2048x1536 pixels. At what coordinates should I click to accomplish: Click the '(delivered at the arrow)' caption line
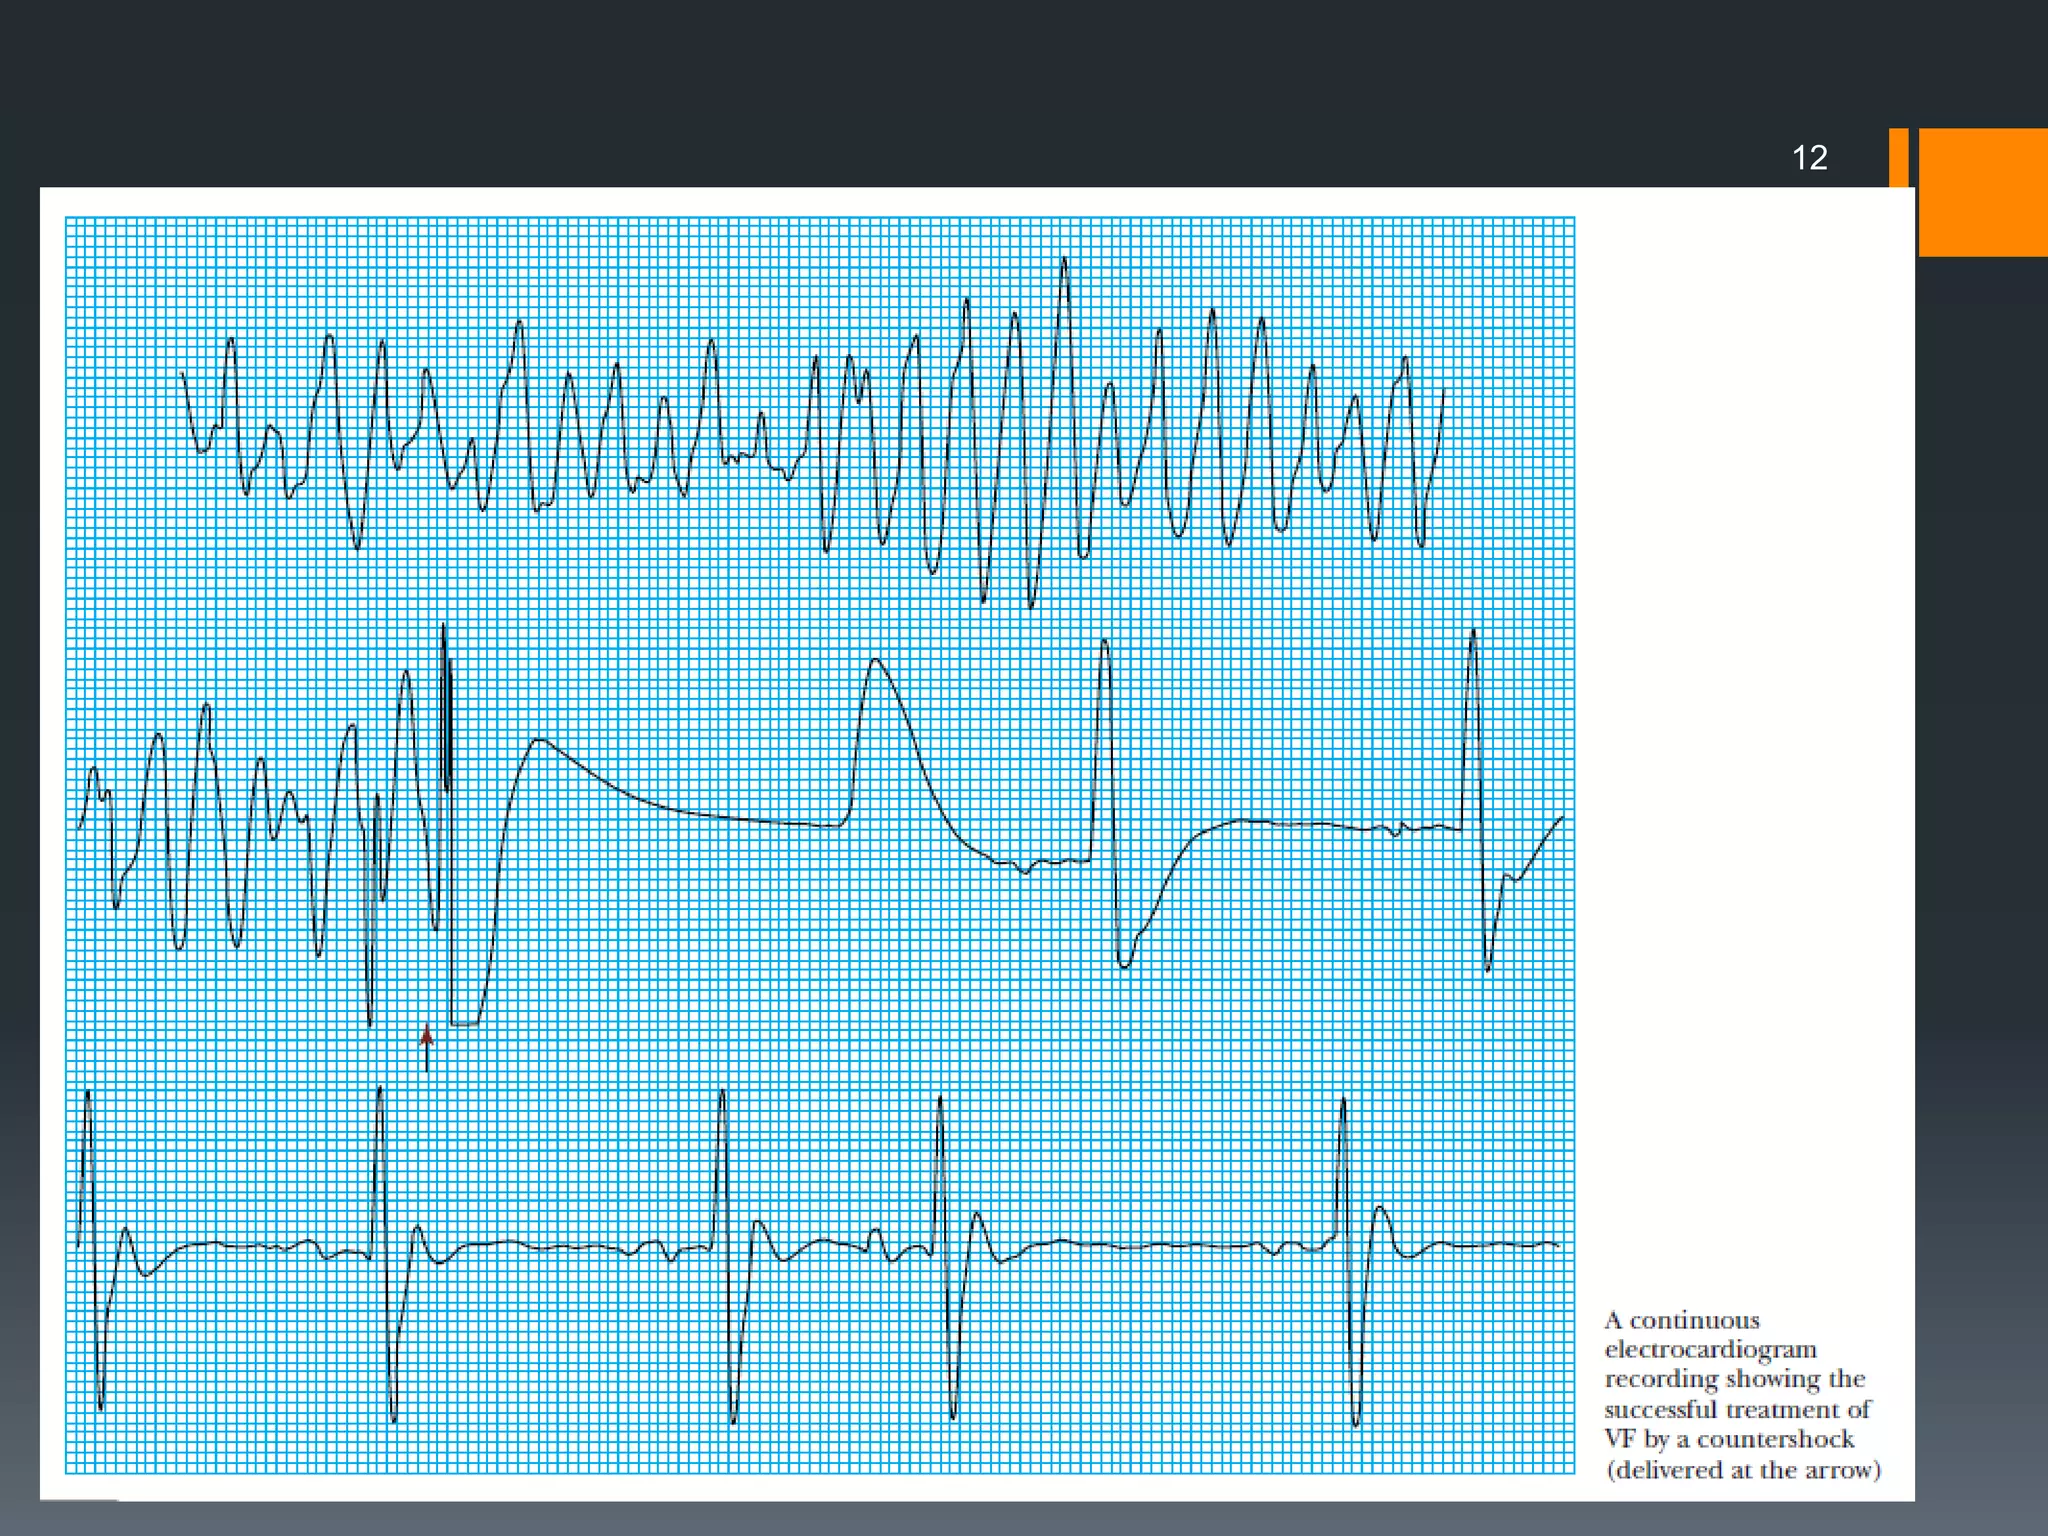[1743, 1470]
